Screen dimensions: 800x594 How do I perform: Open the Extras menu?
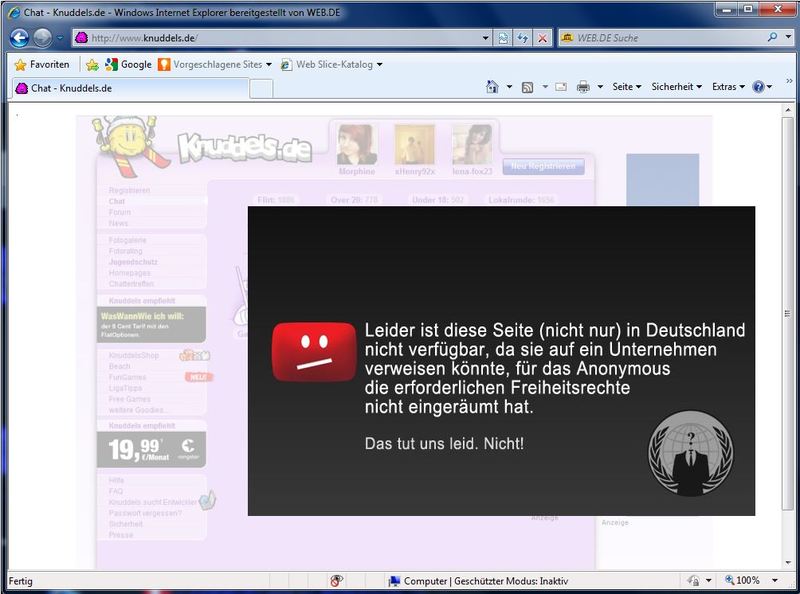click(728, 87)
